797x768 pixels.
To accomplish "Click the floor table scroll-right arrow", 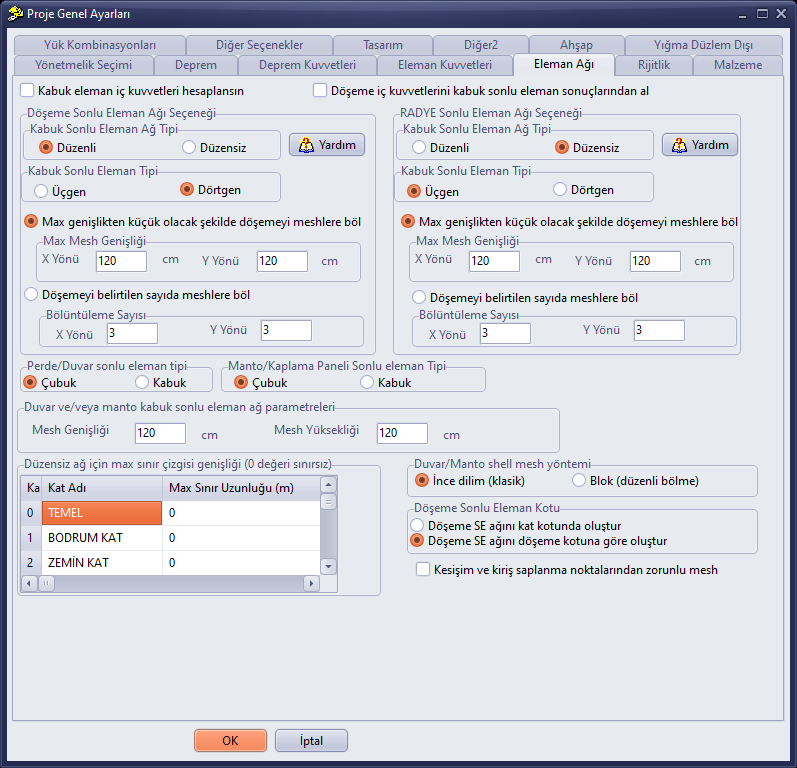I will [311, 583].
